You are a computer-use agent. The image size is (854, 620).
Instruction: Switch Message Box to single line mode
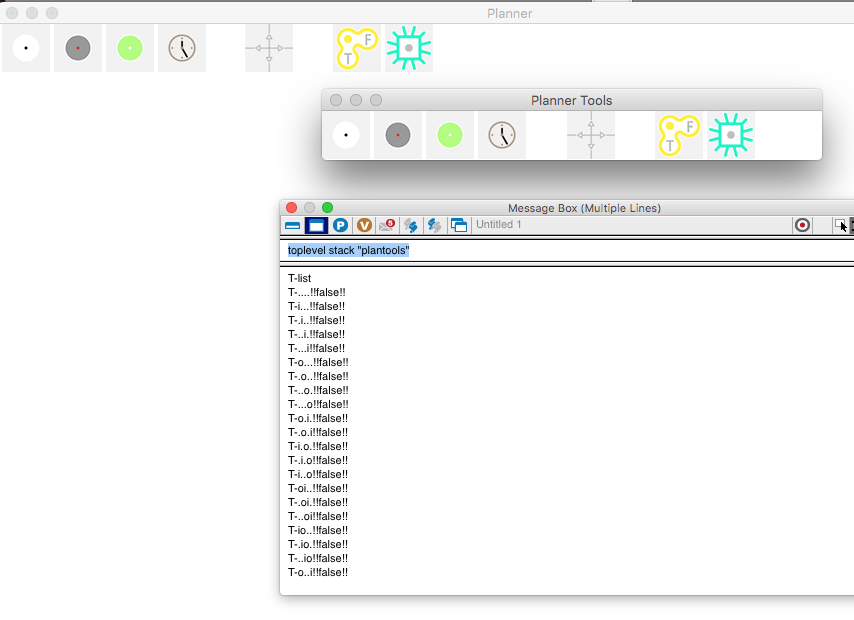tap(292, 226)
